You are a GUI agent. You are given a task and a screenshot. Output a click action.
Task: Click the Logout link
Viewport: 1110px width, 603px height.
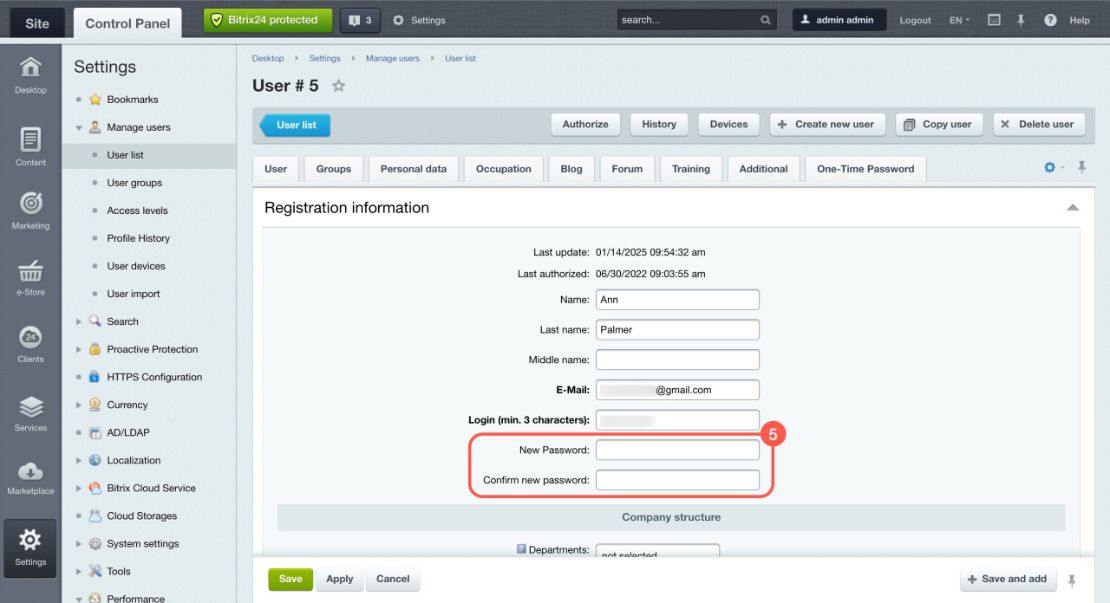tap(915, 20)
